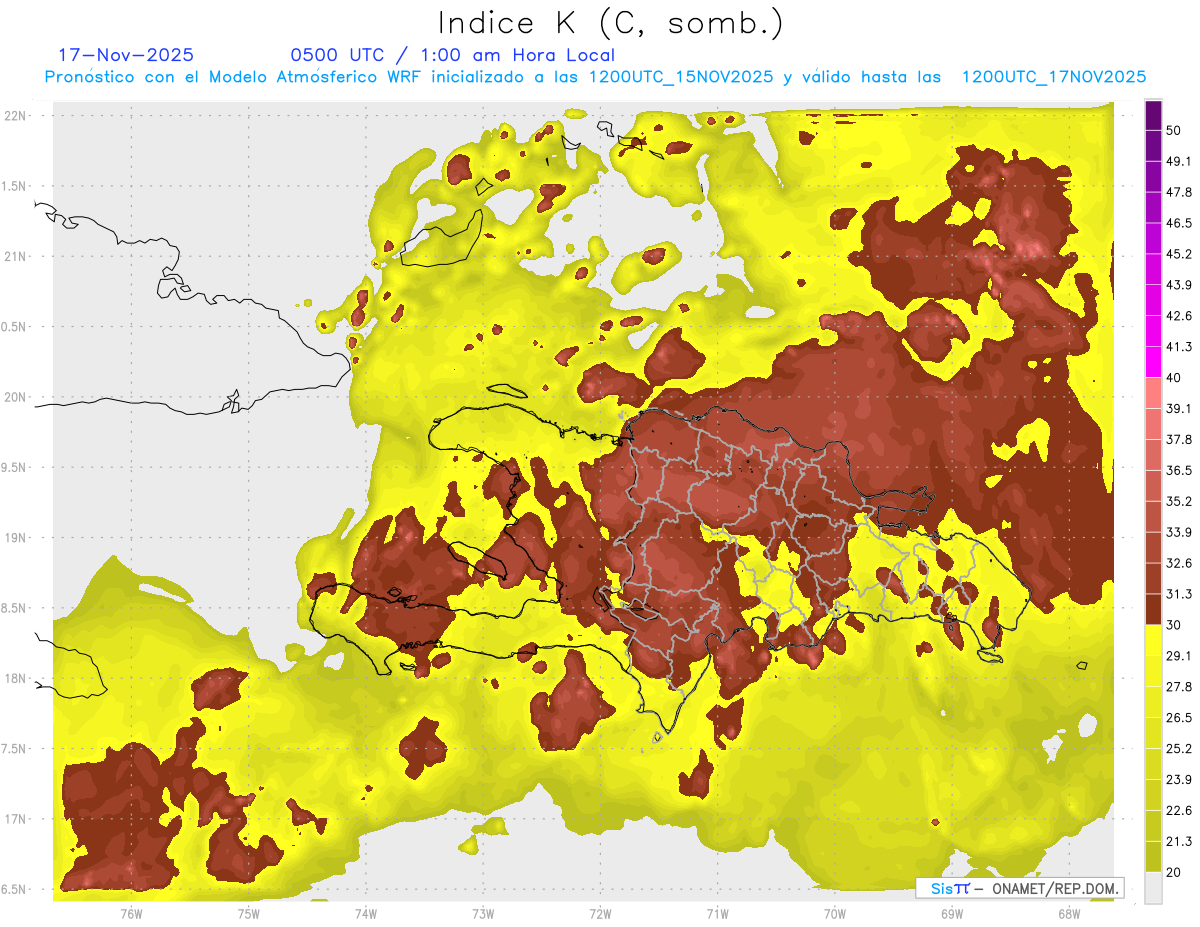Click the "69W" longitude axis label
This screenshot has height=927, width=1200.
952,914
